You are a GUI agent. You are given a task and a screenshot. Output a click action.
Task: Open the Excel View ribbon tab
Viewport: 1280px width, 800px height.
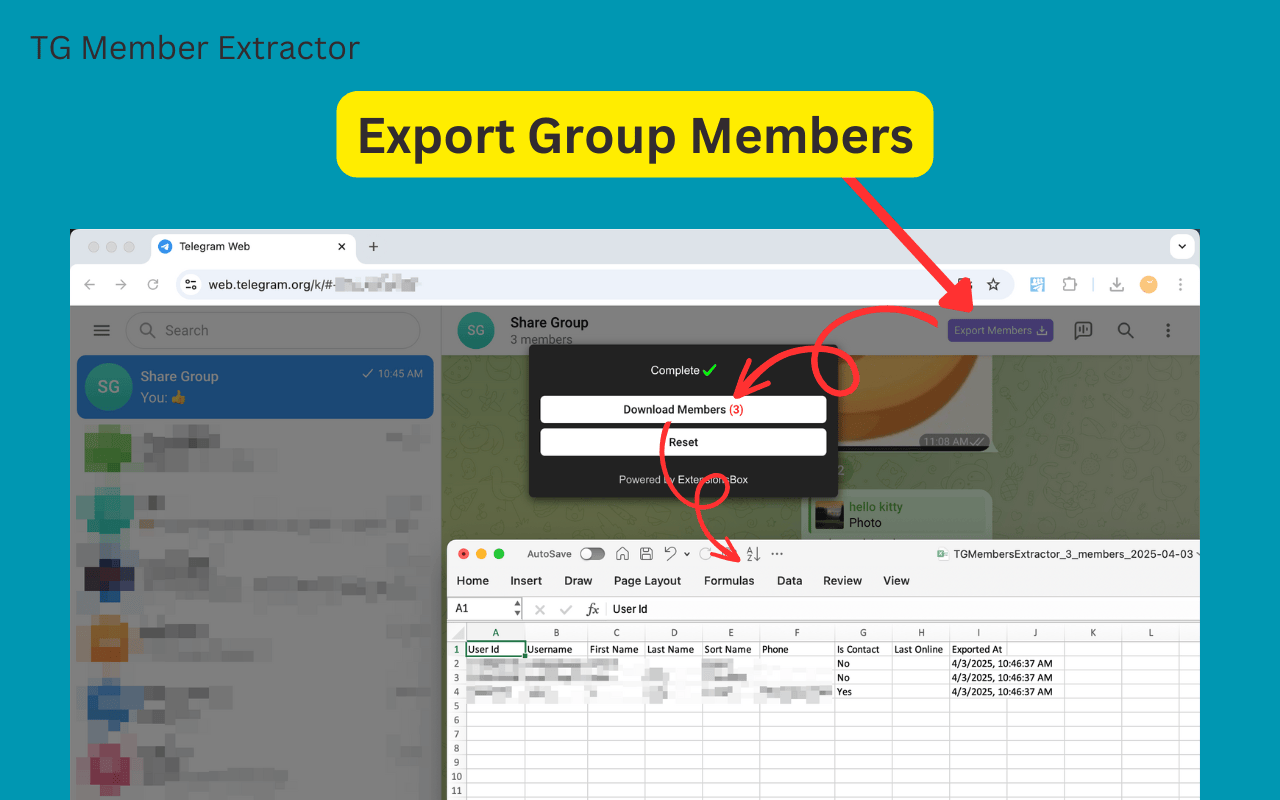click(896, 581)
